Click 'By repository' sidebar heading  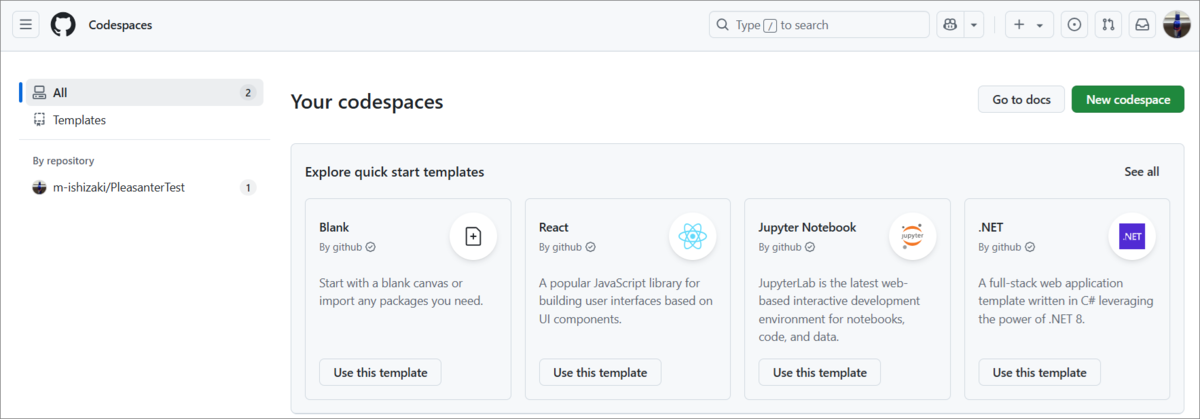click(x=63, y=160)
